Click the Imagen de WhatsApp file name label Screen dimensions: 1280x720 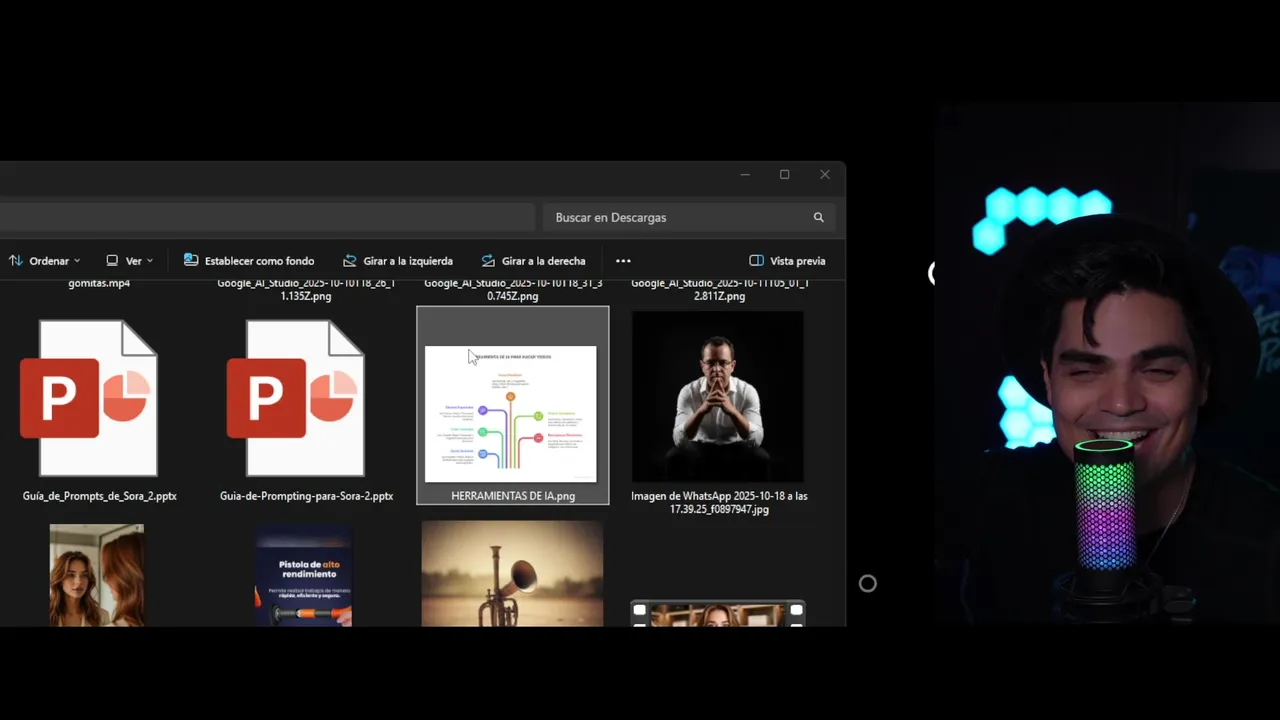[719, 502]
